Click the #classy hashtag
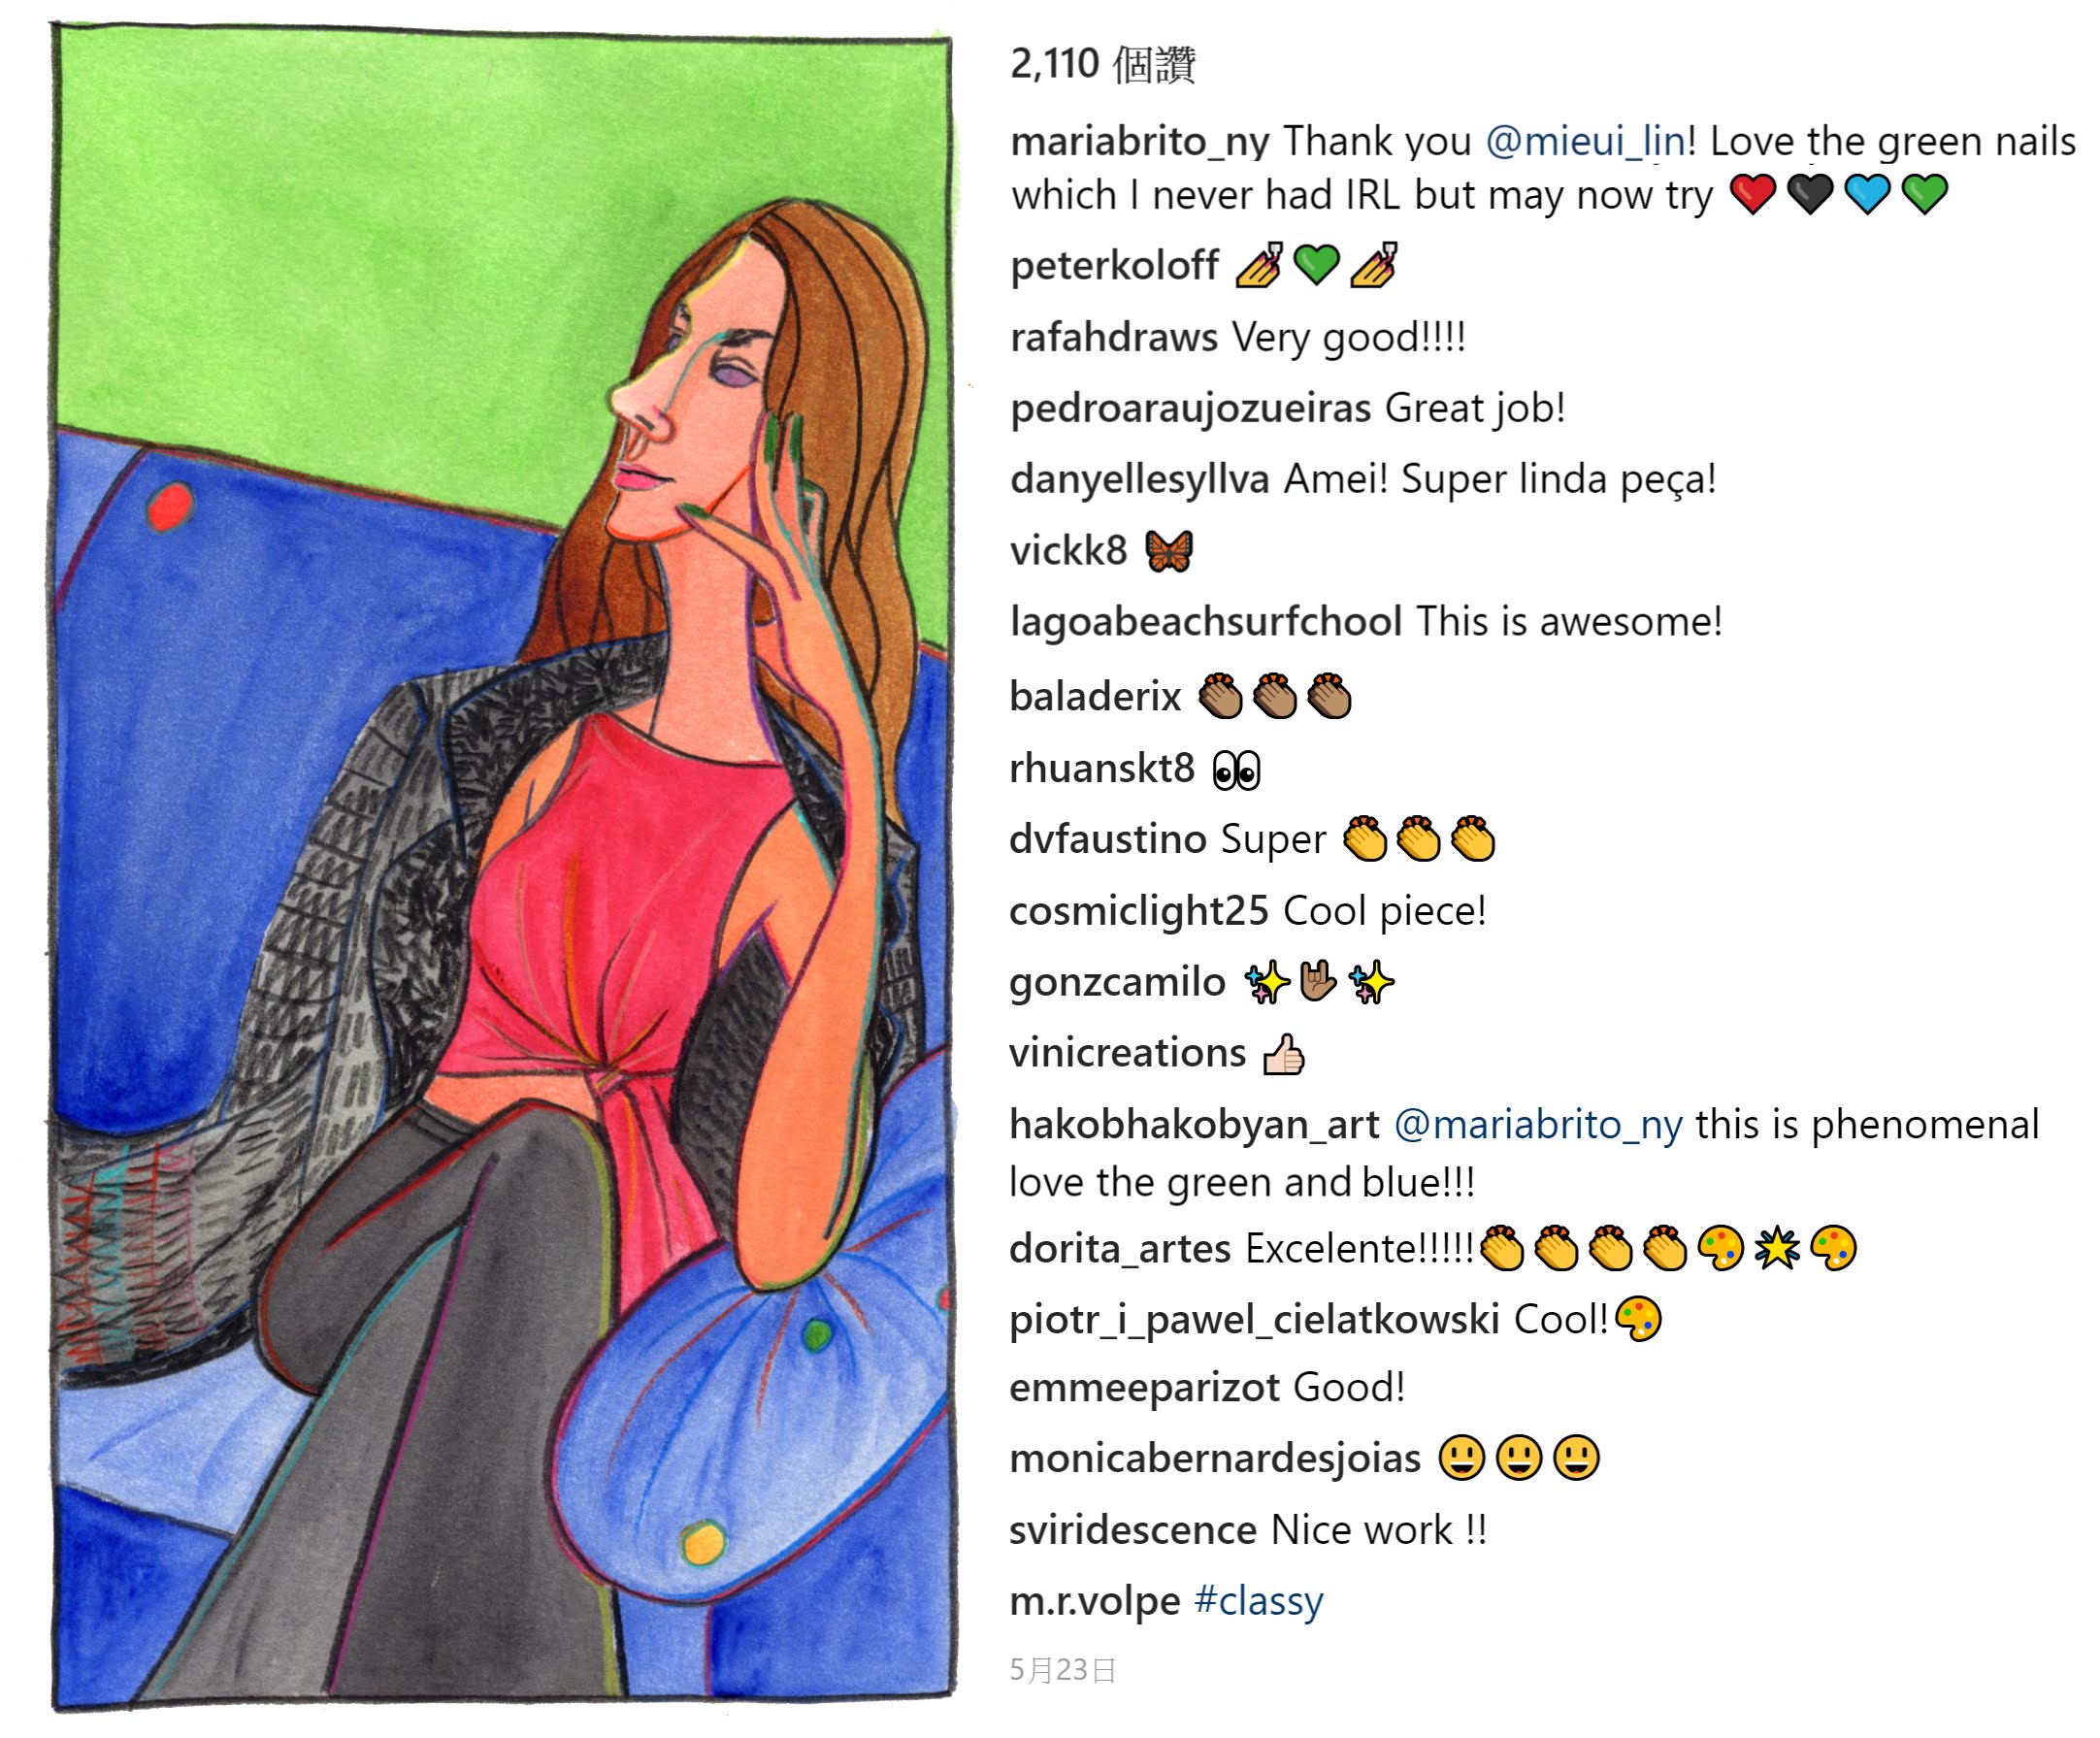The image size is (2100, 1738). tap(1258, 1602)
